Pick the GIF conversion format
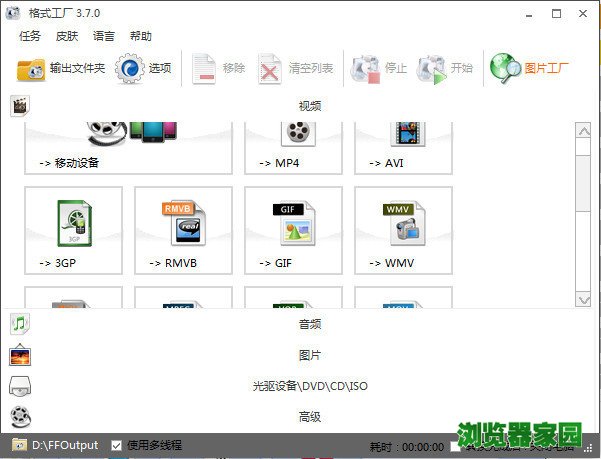Image resolution: width=601 pixels, height=459 pixels. [x=293, y=231]
